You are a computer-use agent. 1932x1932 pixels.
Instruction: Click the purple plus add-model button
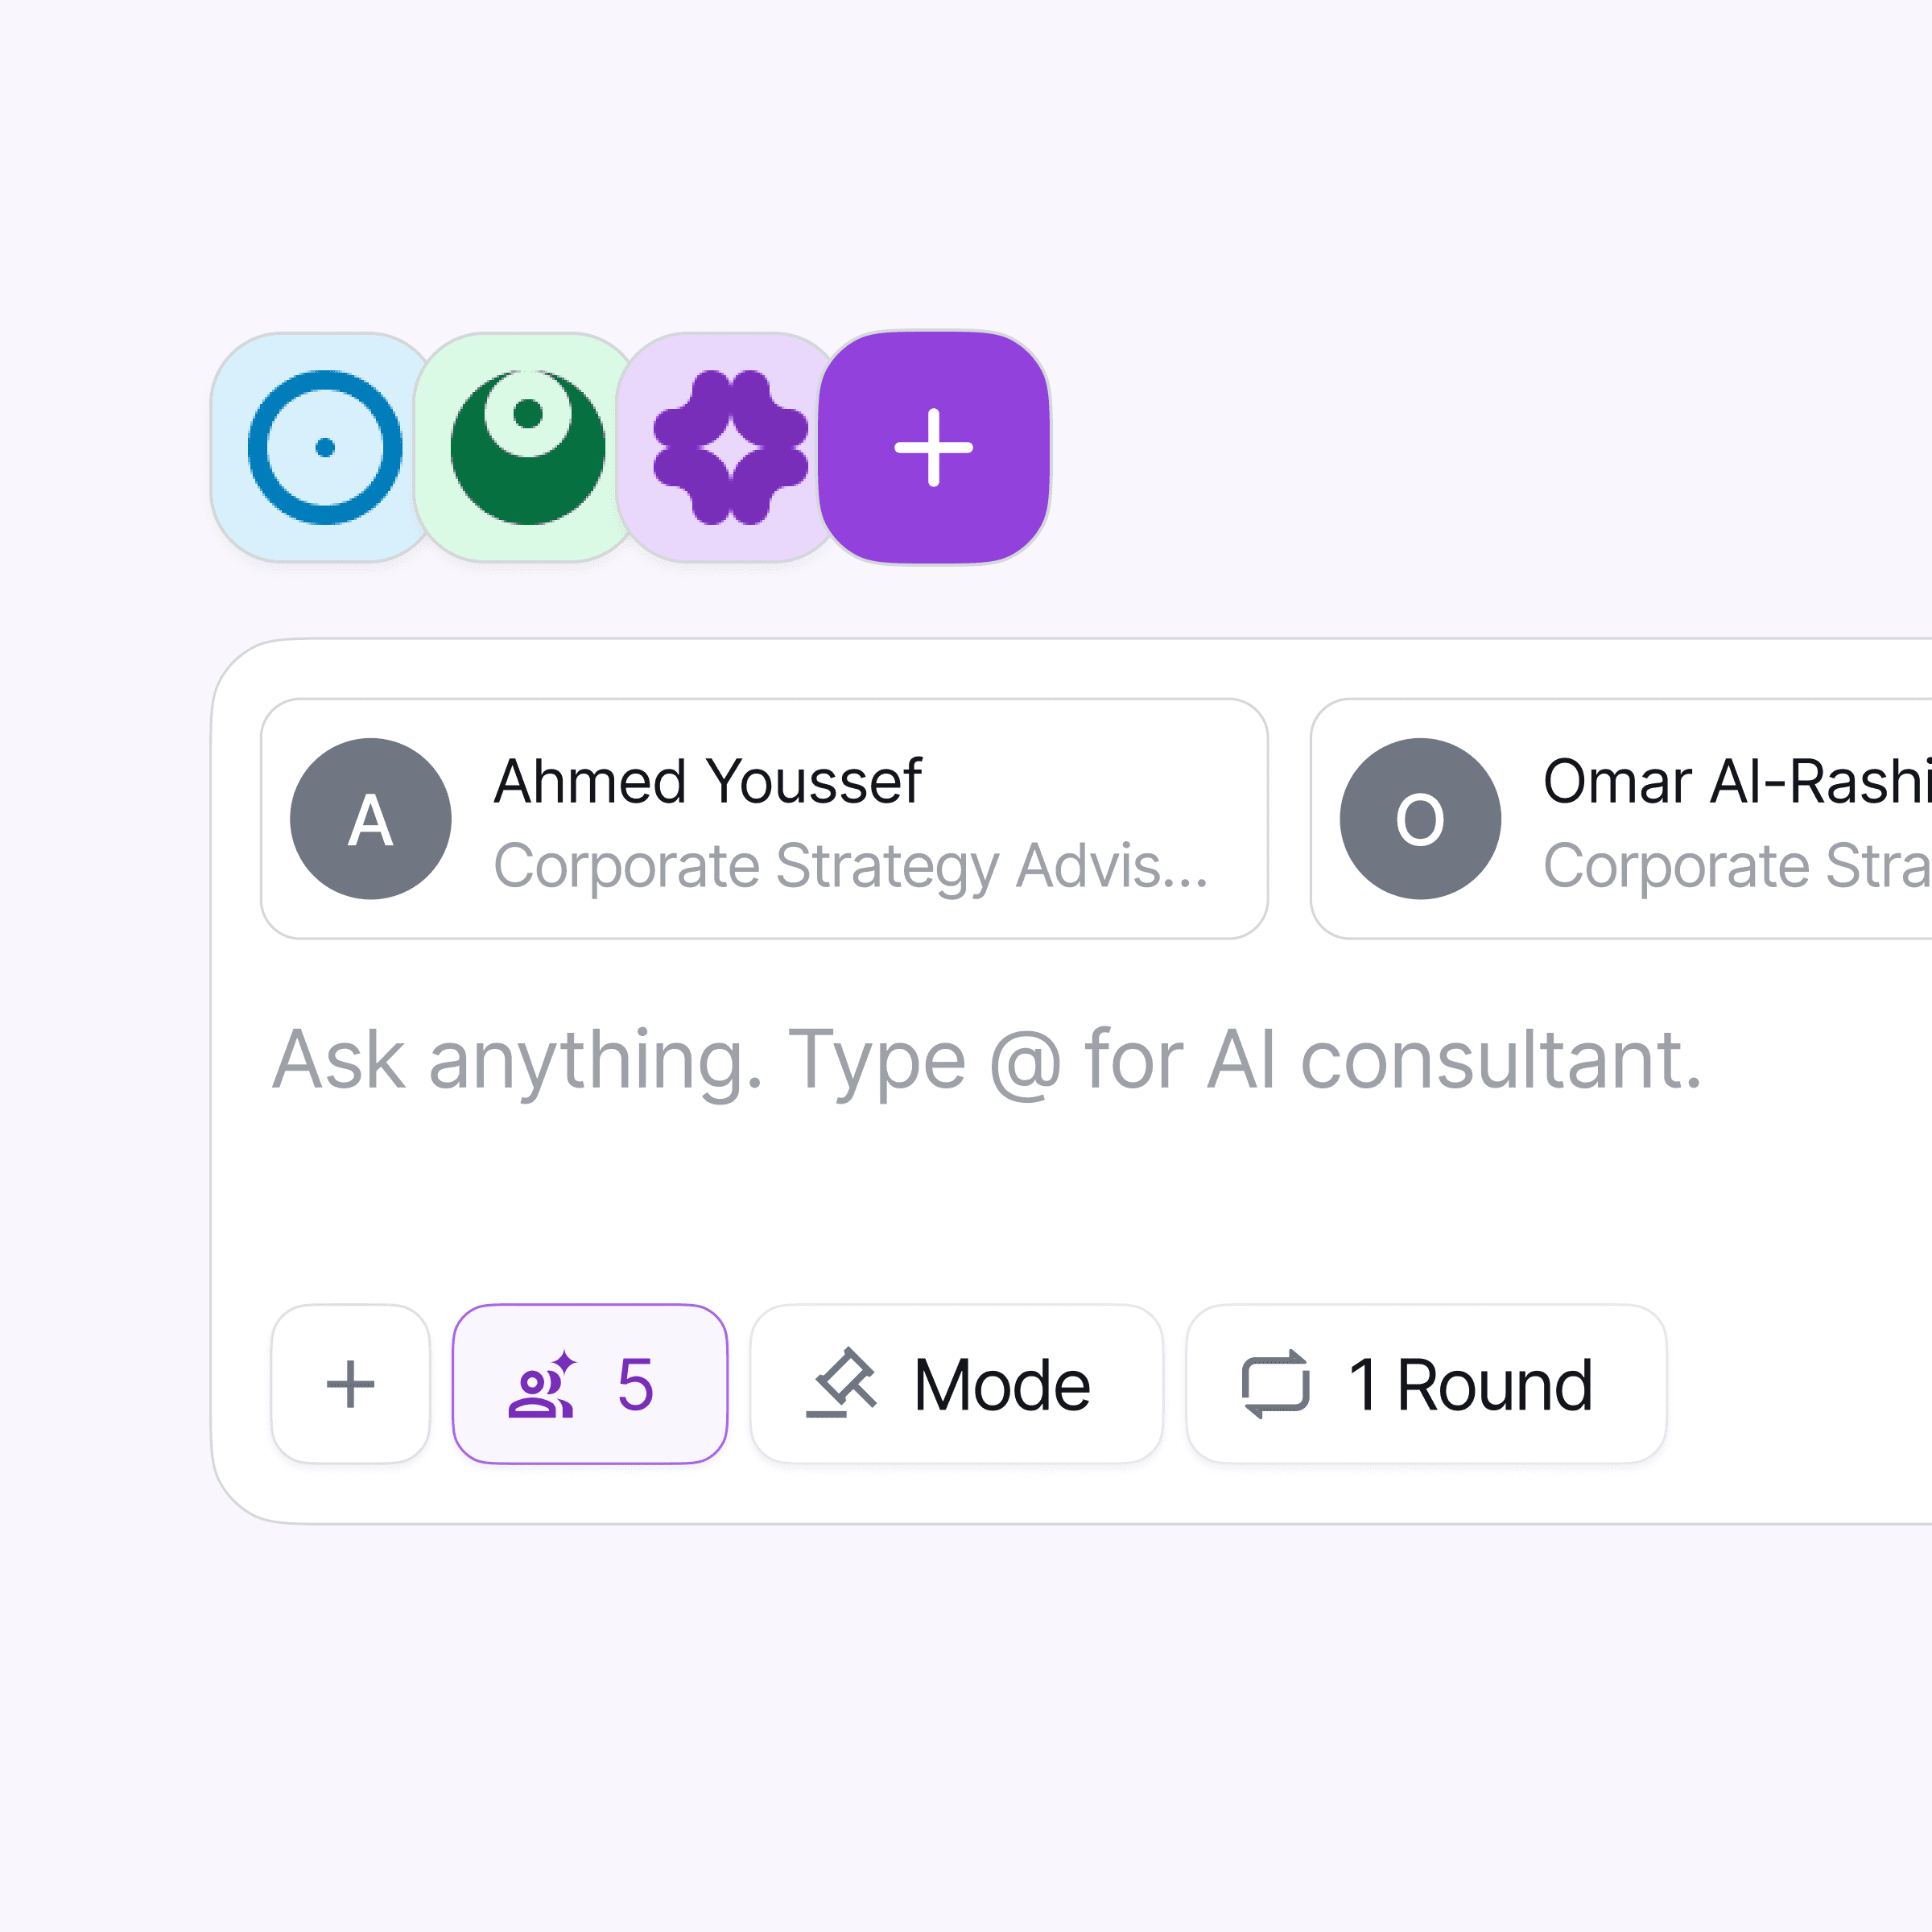tap(934, 447)
